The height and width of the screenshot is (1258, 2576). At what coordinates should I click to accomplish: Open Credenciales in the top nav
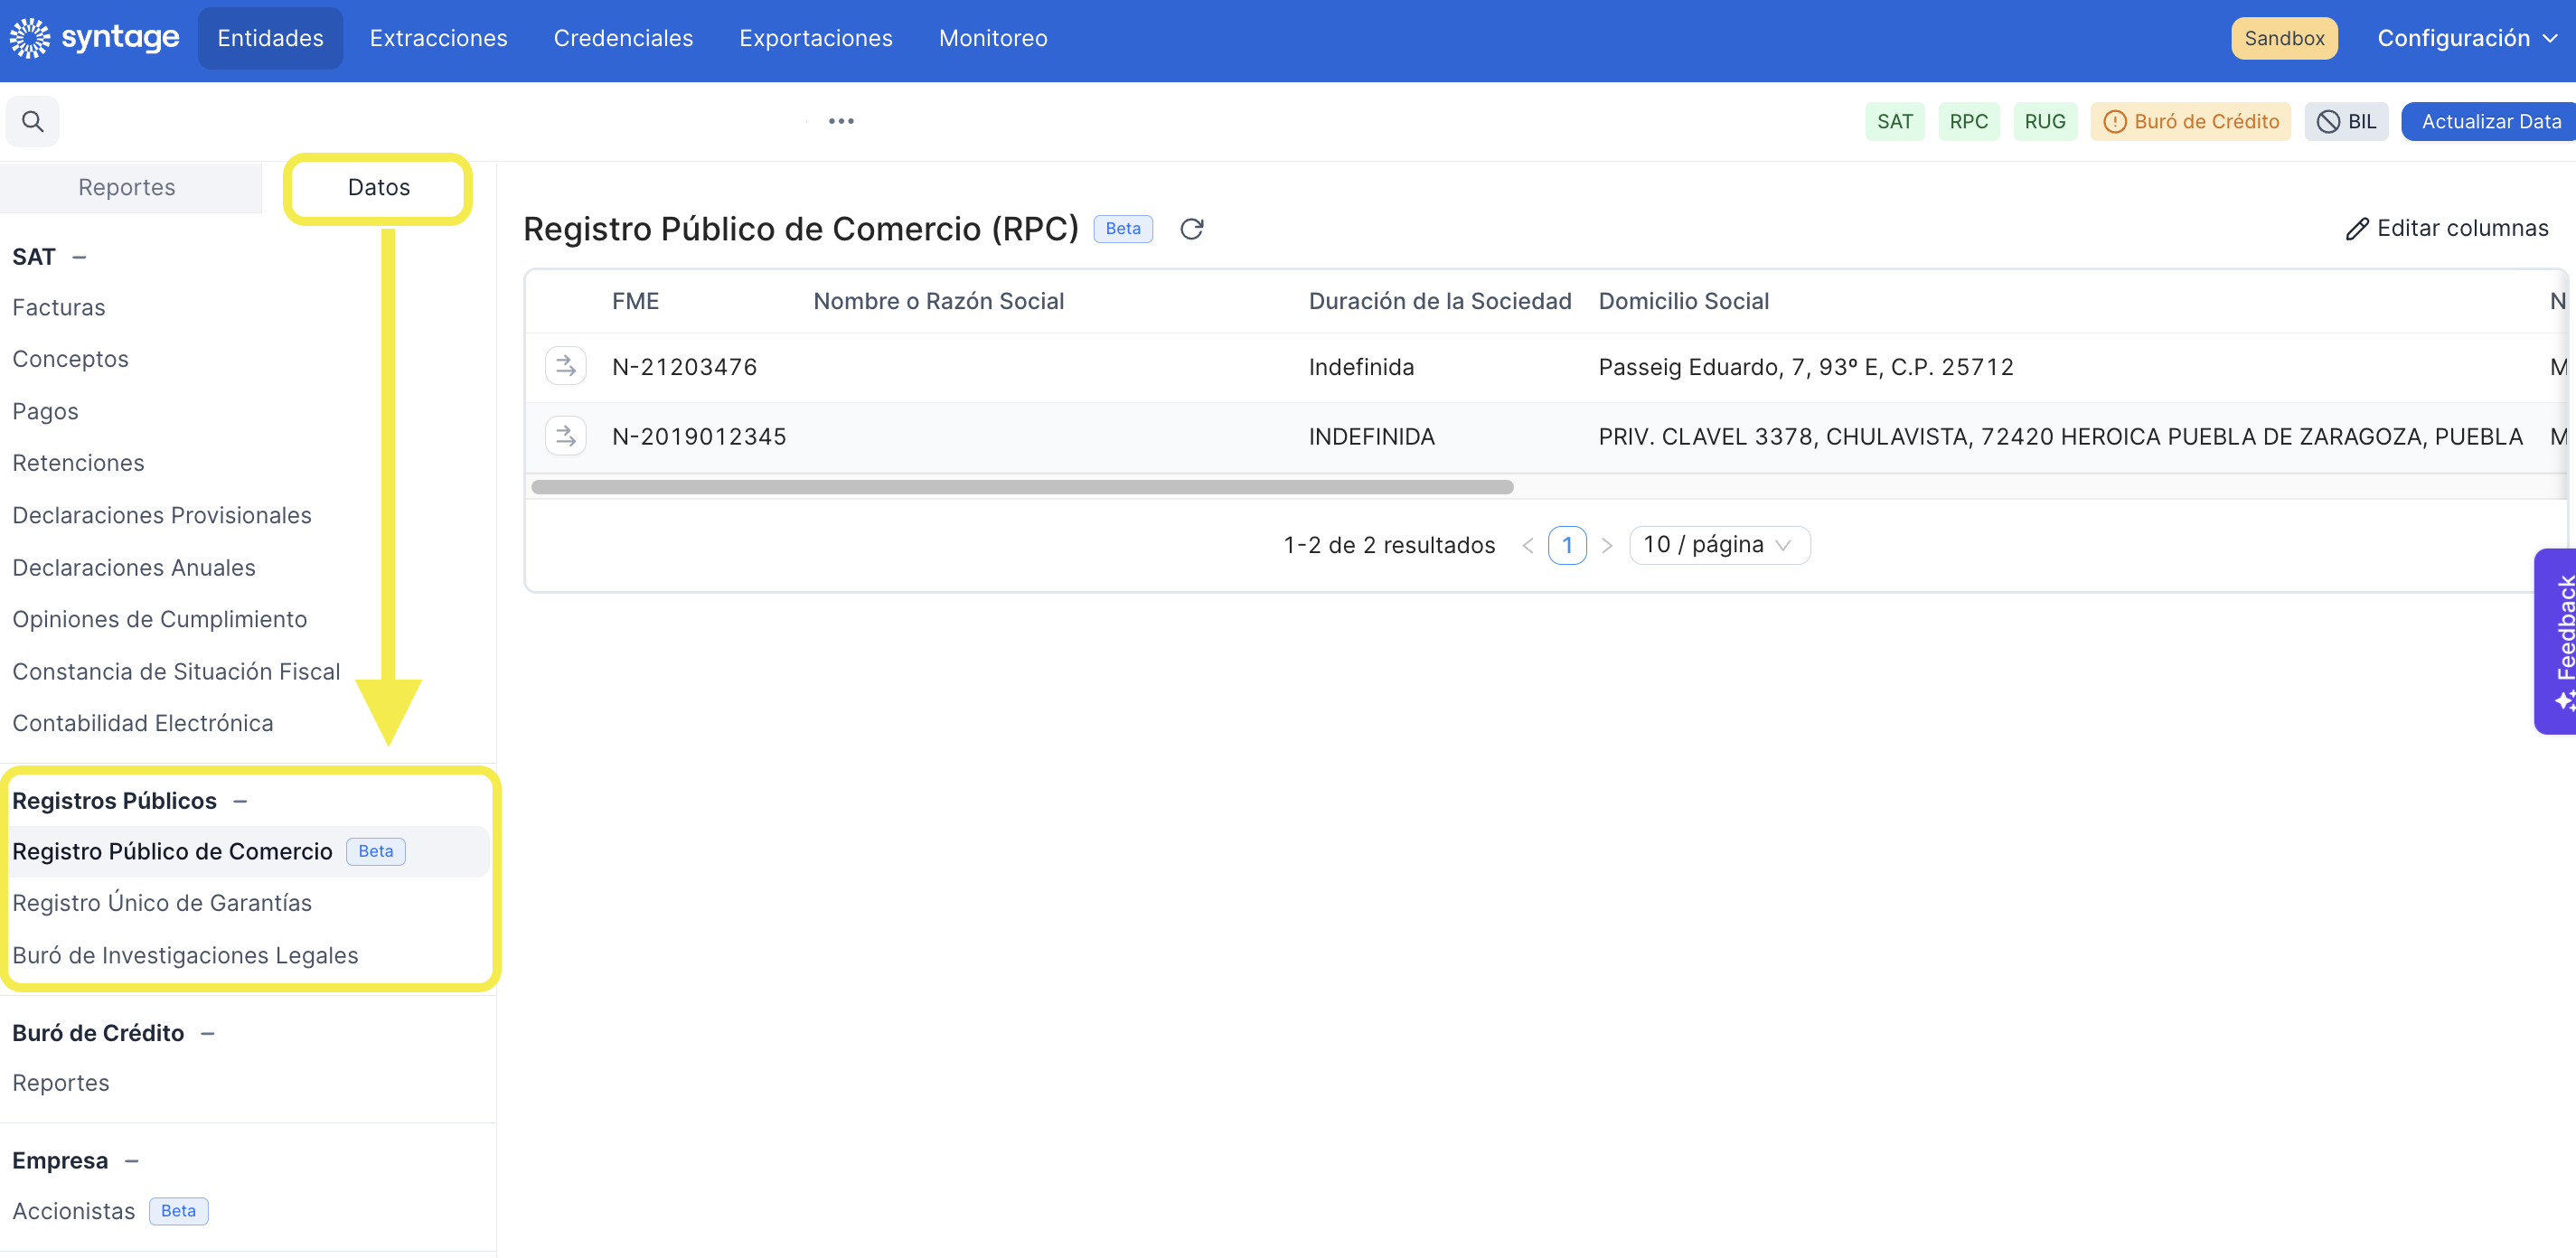point(623,38)
